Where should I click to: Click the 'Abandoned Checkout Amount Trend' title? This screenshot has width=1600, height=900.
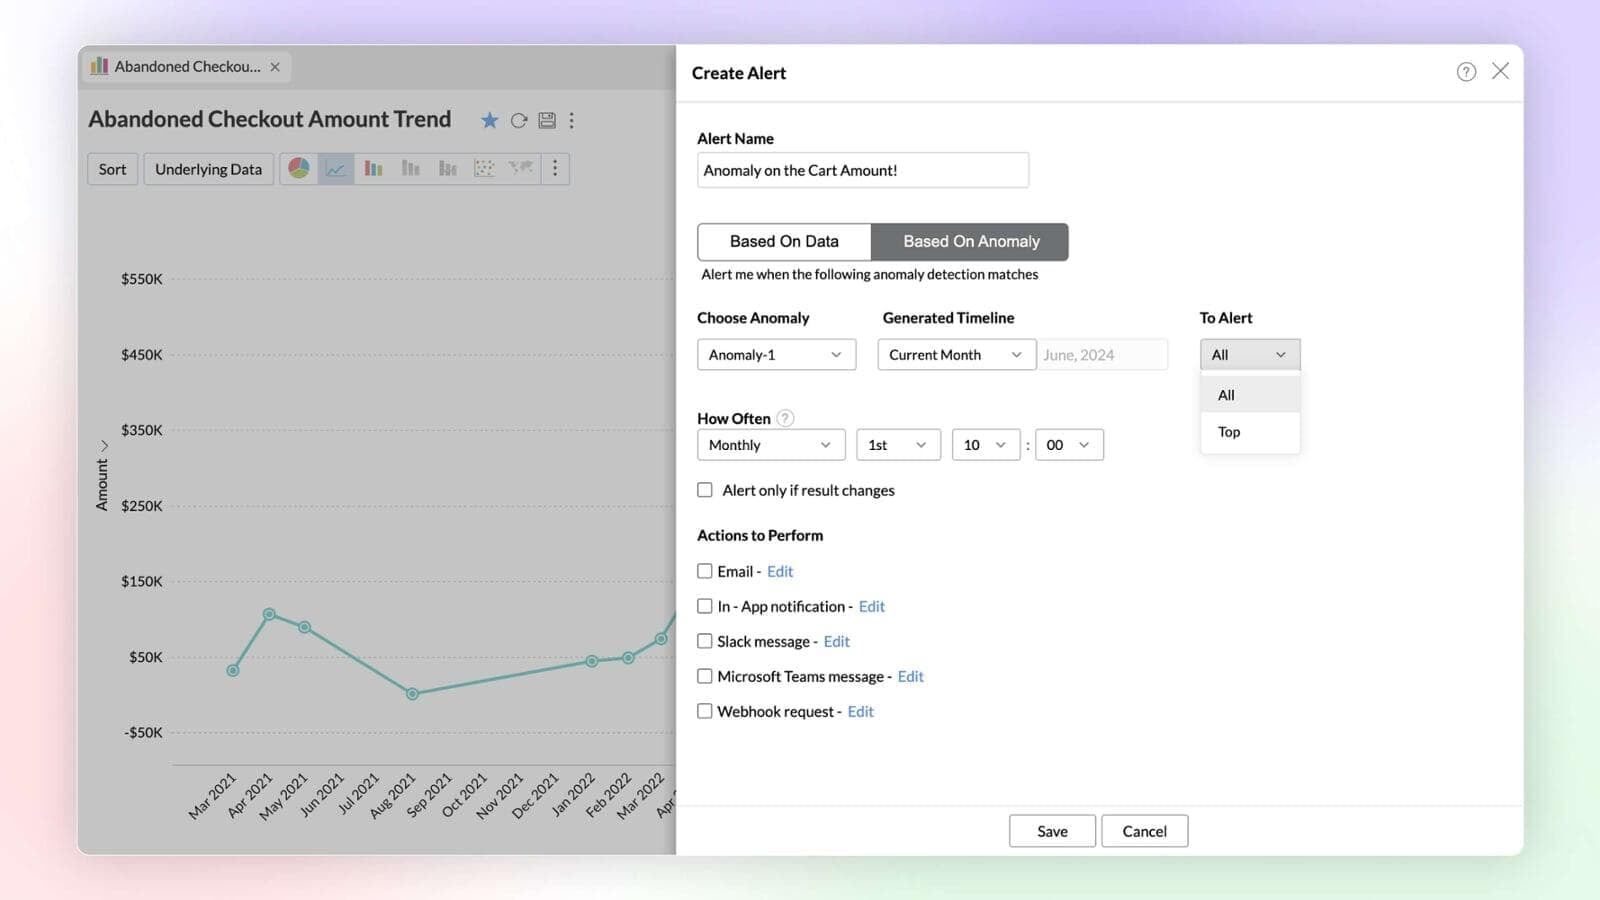270,119
